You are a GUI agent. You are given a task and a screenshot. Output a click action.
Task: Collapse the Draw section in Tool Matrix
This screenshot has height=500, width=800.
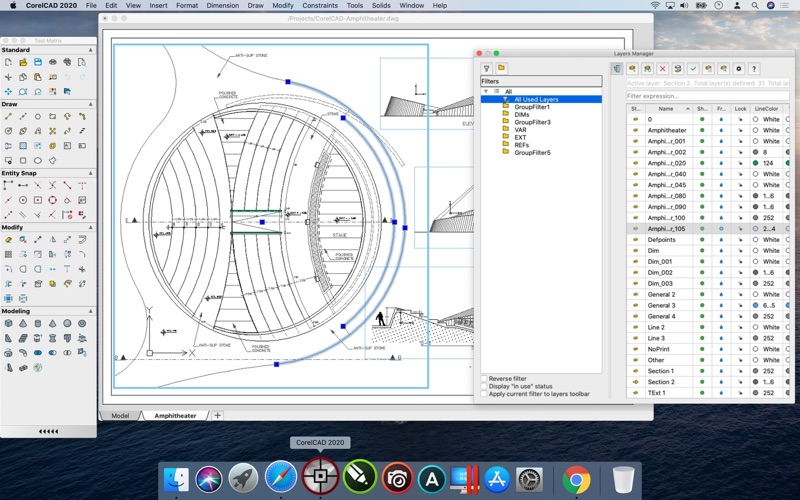click(92, 104)
